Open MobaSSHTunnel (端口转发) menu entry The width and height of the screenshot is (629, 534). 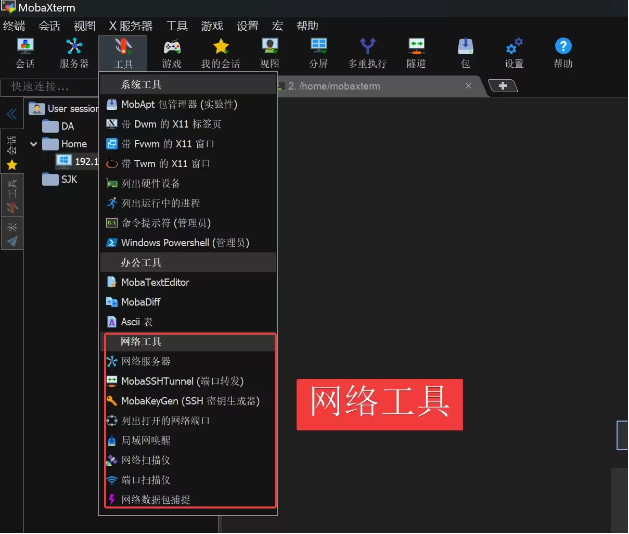181,381
